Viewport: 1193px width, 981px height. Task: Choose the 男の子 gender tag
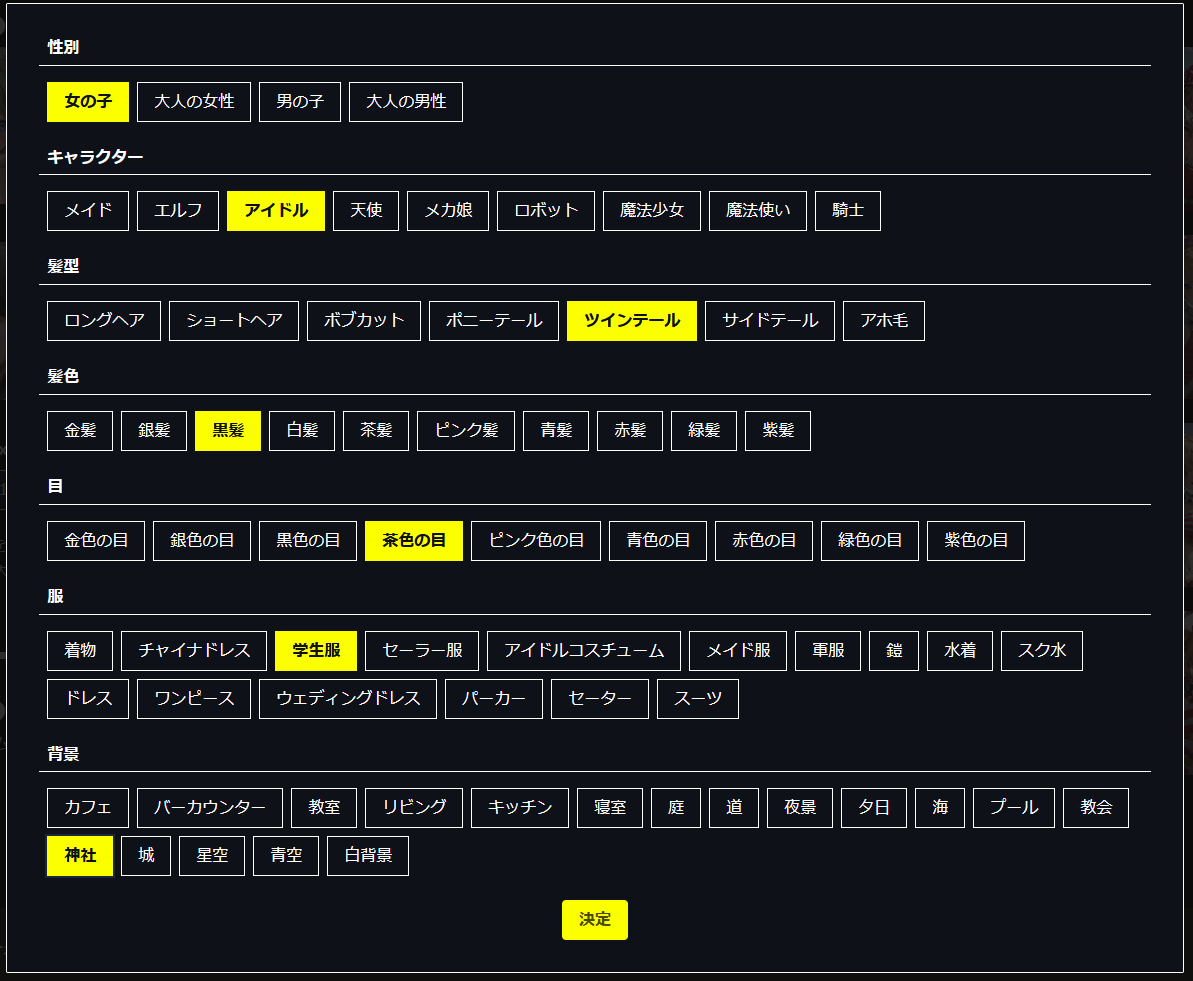[300, 102]
